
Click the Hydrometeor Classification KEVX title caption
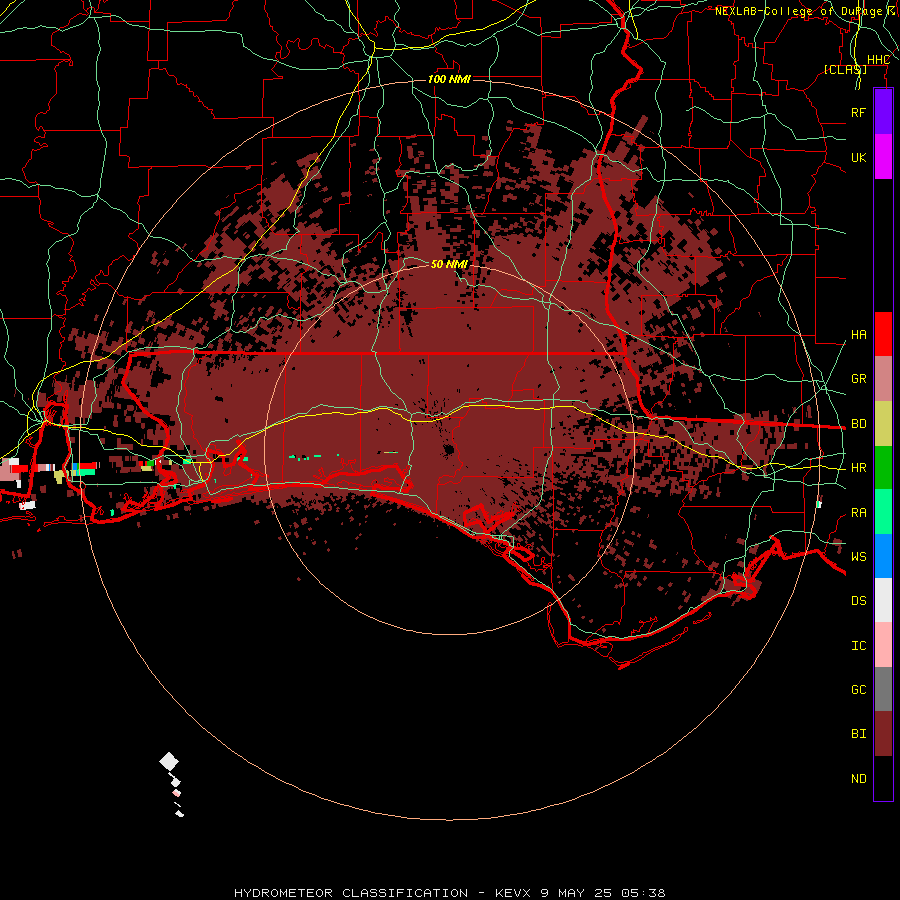click(x=449, y=893)
